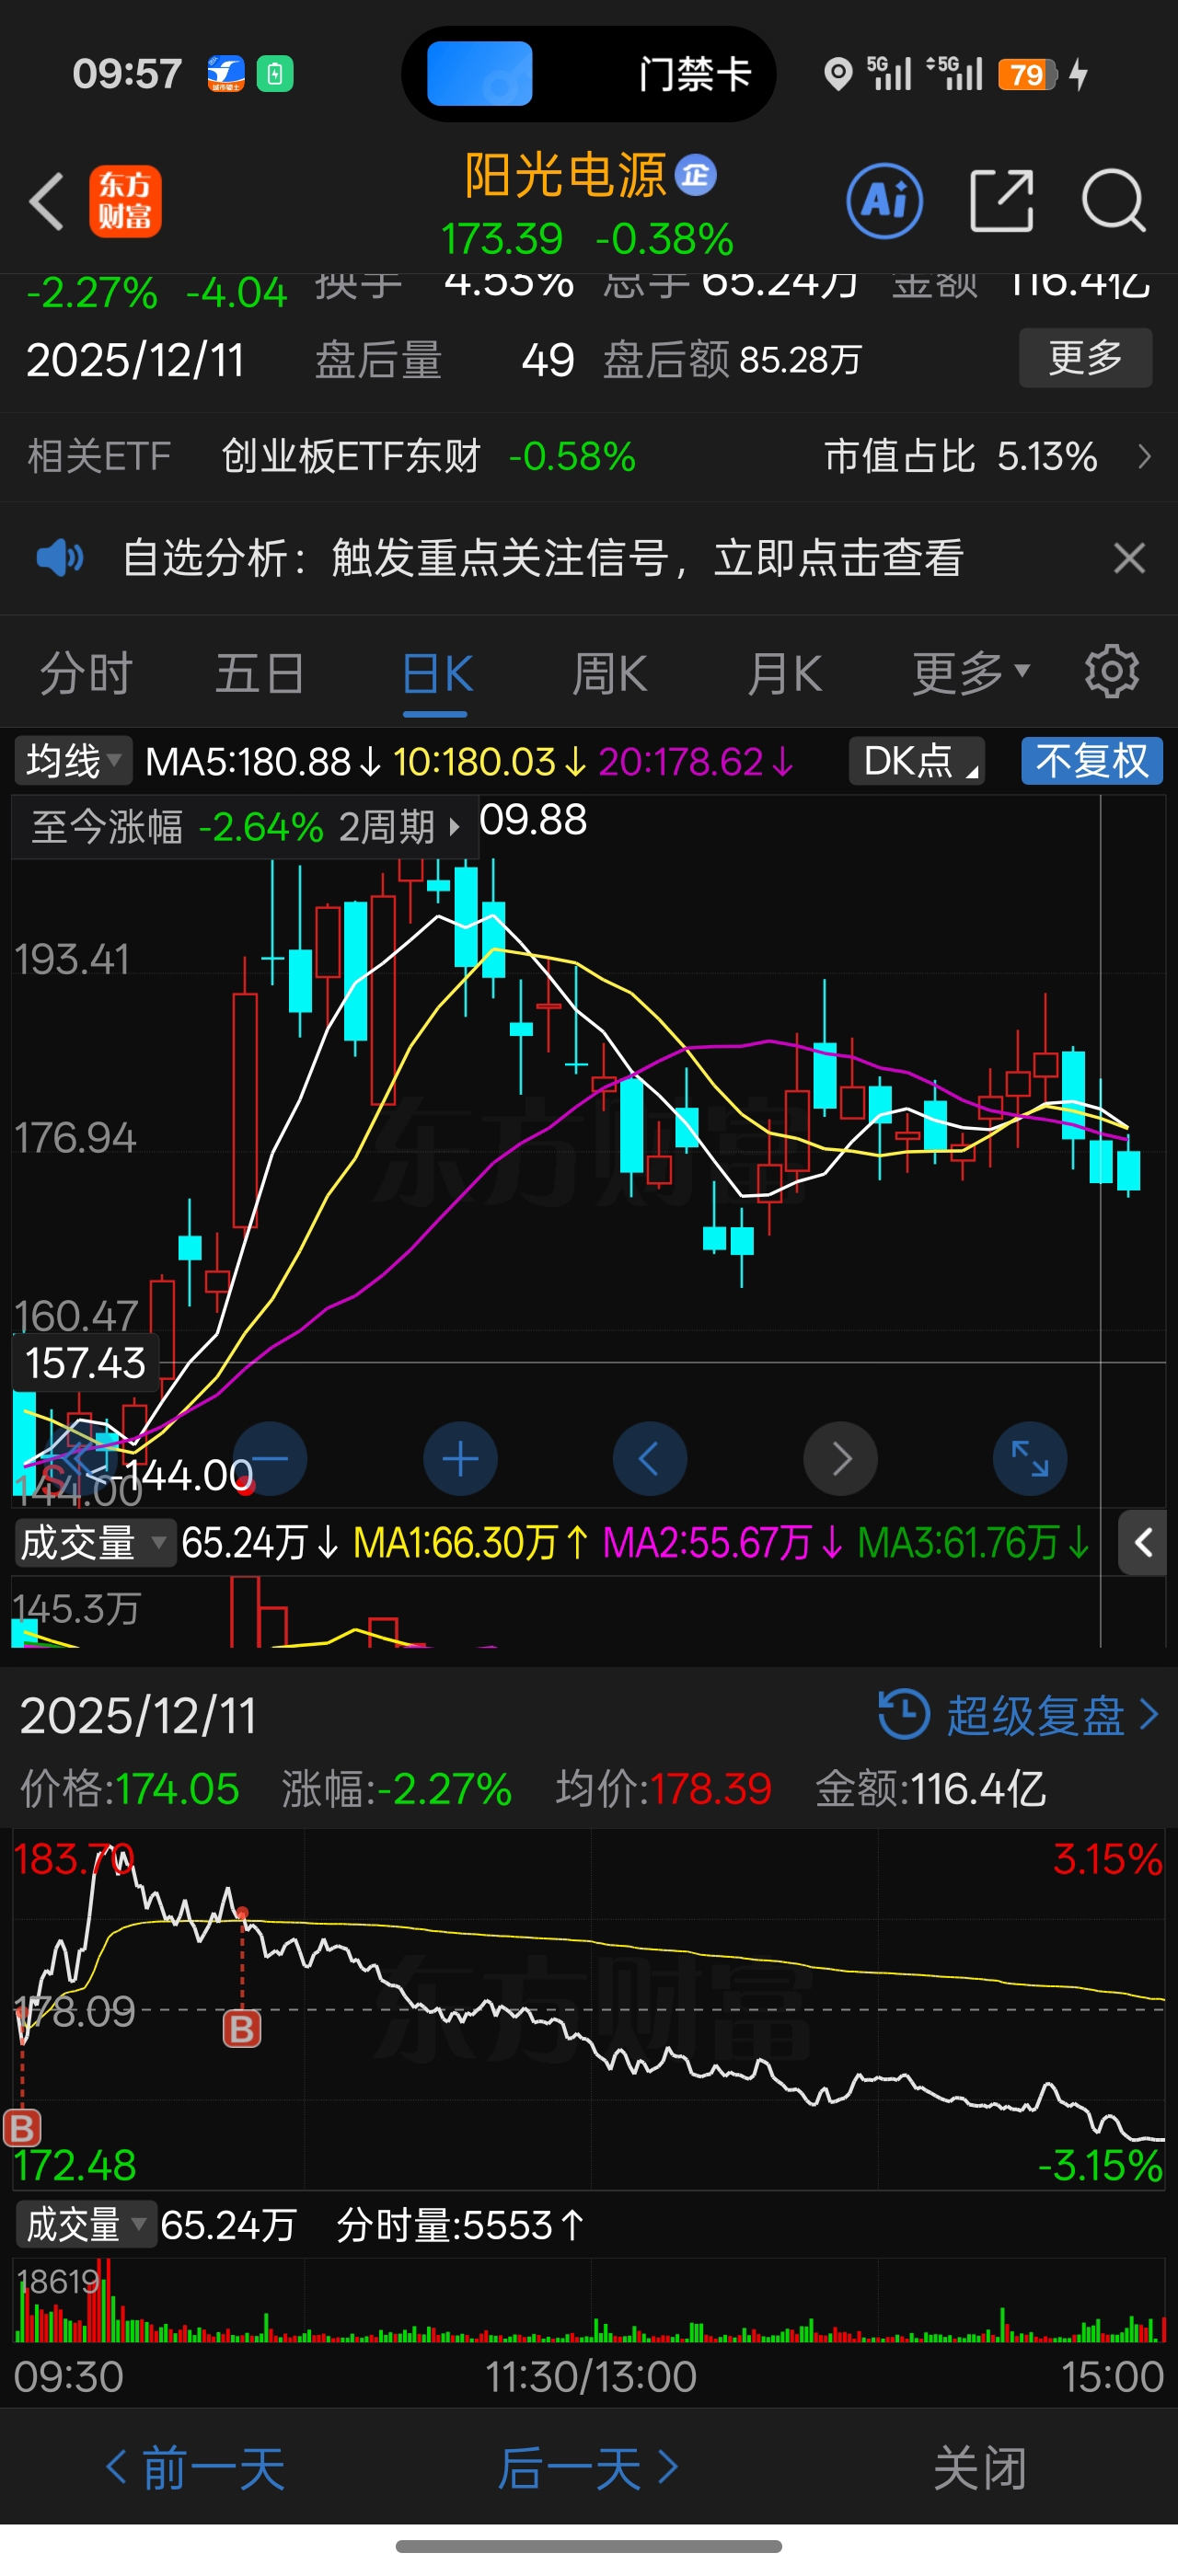Open the 门禁卡 dynamic island pill

588,74
